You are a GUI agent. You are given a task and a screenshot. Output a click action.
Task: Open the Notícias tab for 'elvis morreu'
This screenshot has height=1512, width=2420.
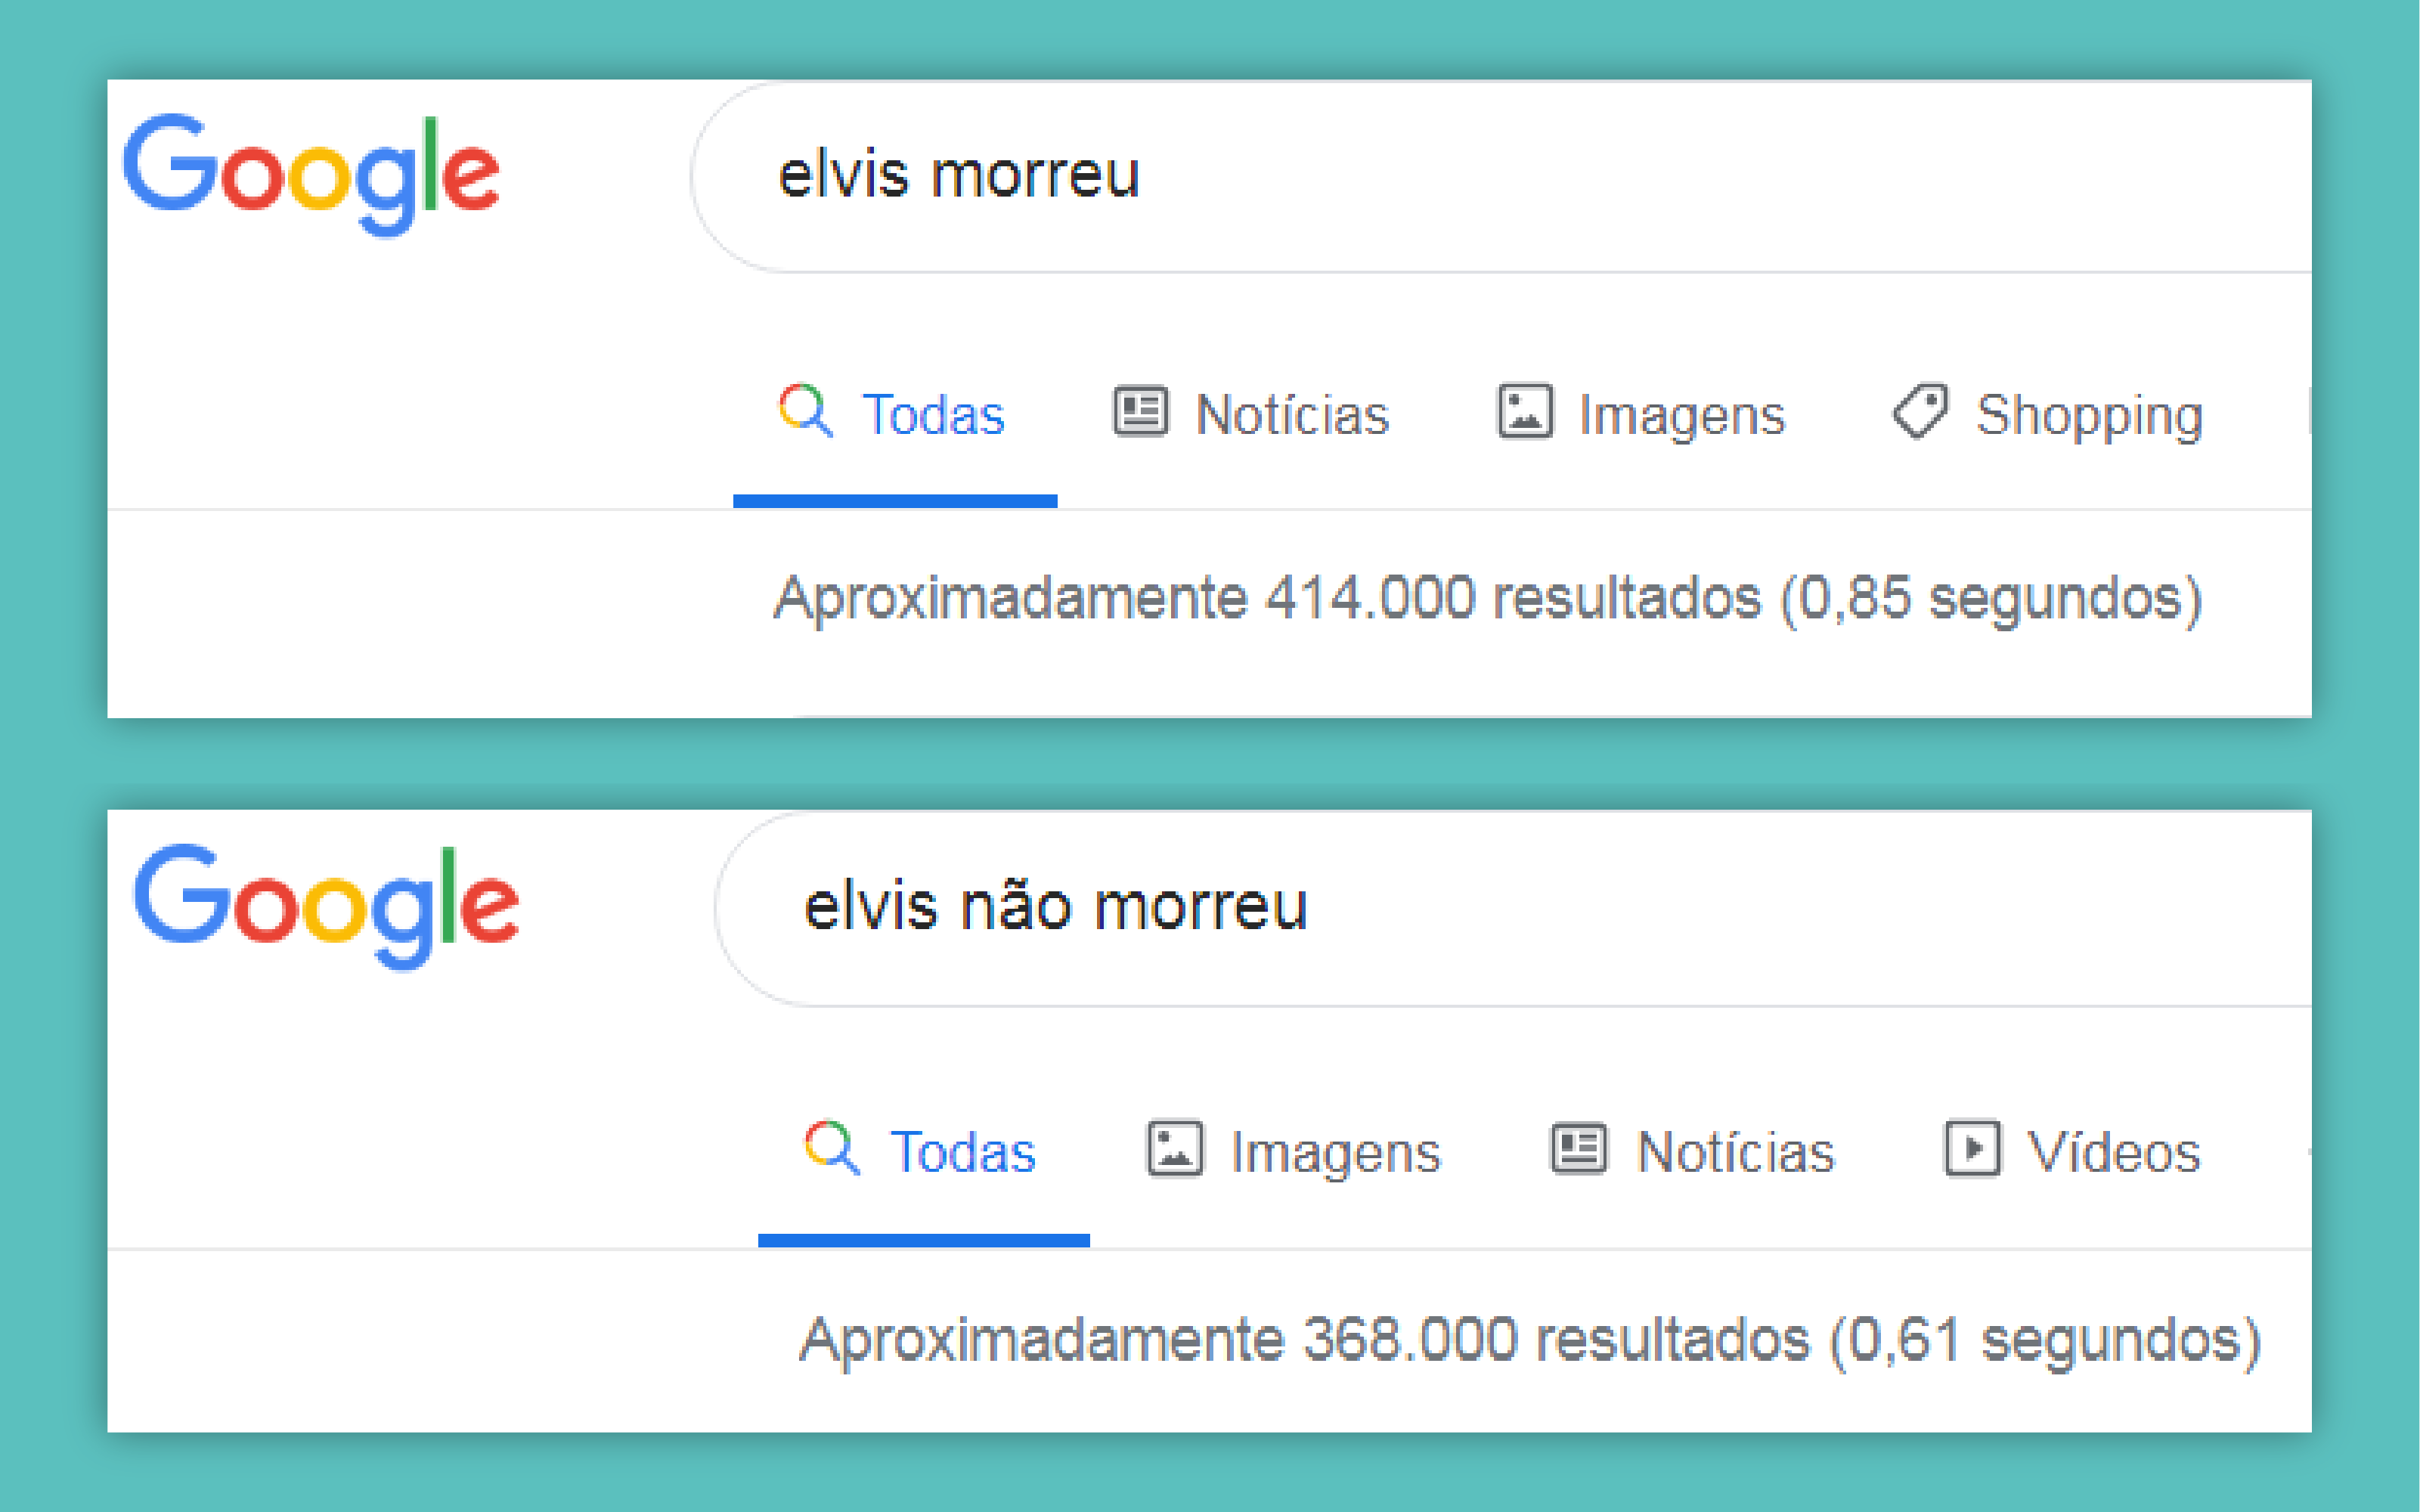pyautogui.click(x=1292, y=414)
